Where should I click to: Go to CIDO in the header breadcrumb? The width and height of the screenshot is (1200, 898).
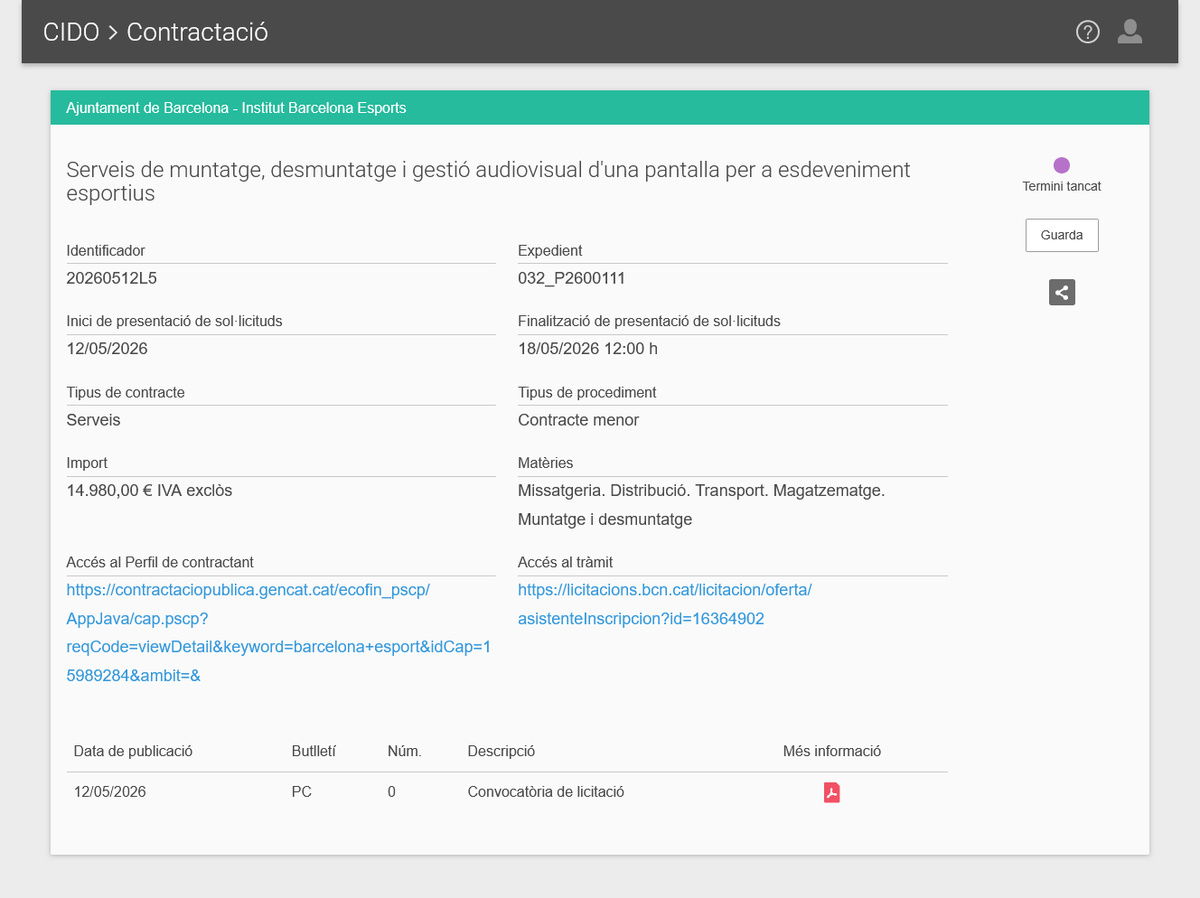pos(71,32)
